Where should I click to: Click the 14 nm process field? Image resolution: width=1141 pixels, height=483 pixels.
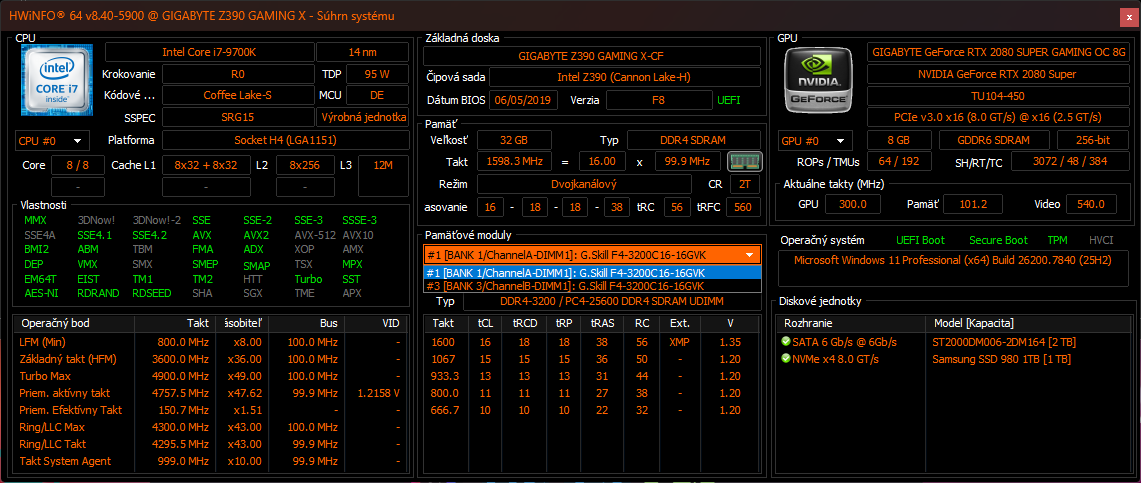[x=362, y=52]
